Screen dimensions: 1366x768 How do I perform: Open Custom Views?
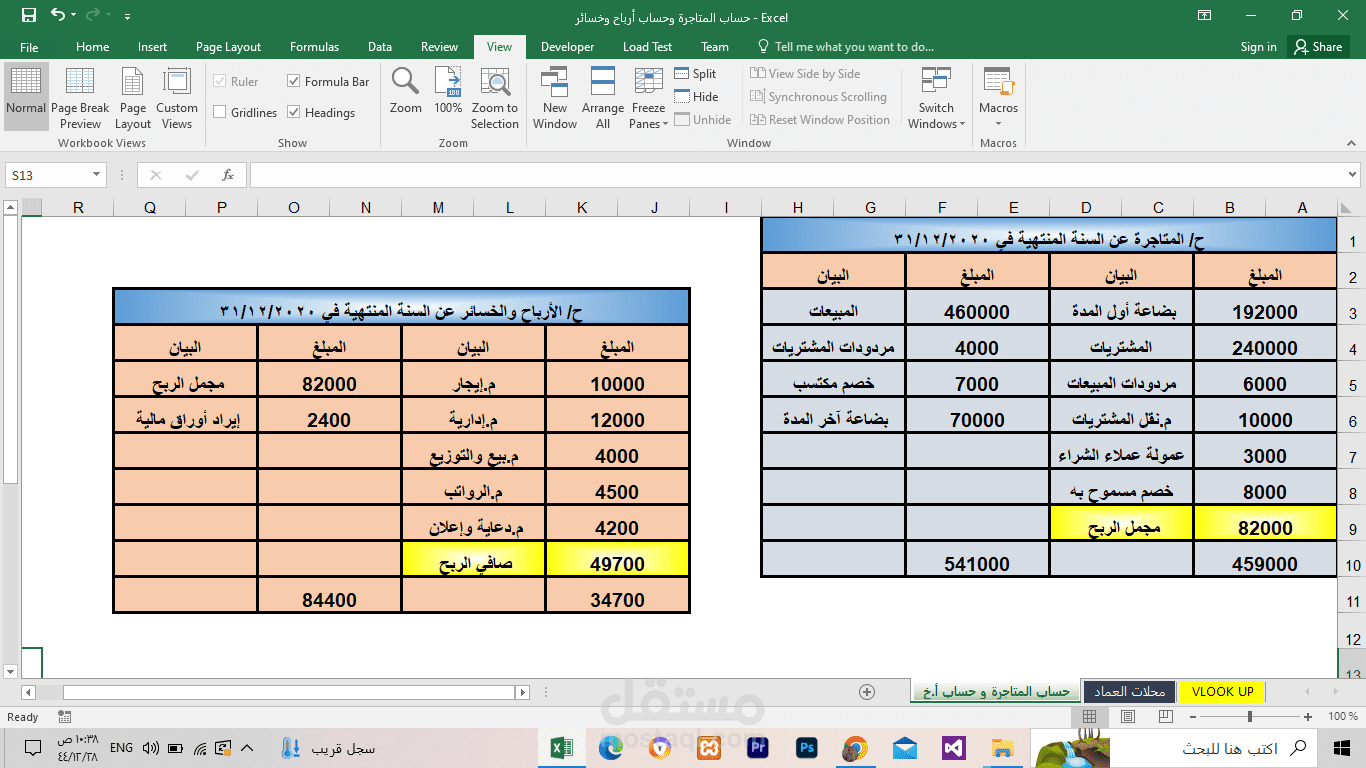(x=177, y=97)
